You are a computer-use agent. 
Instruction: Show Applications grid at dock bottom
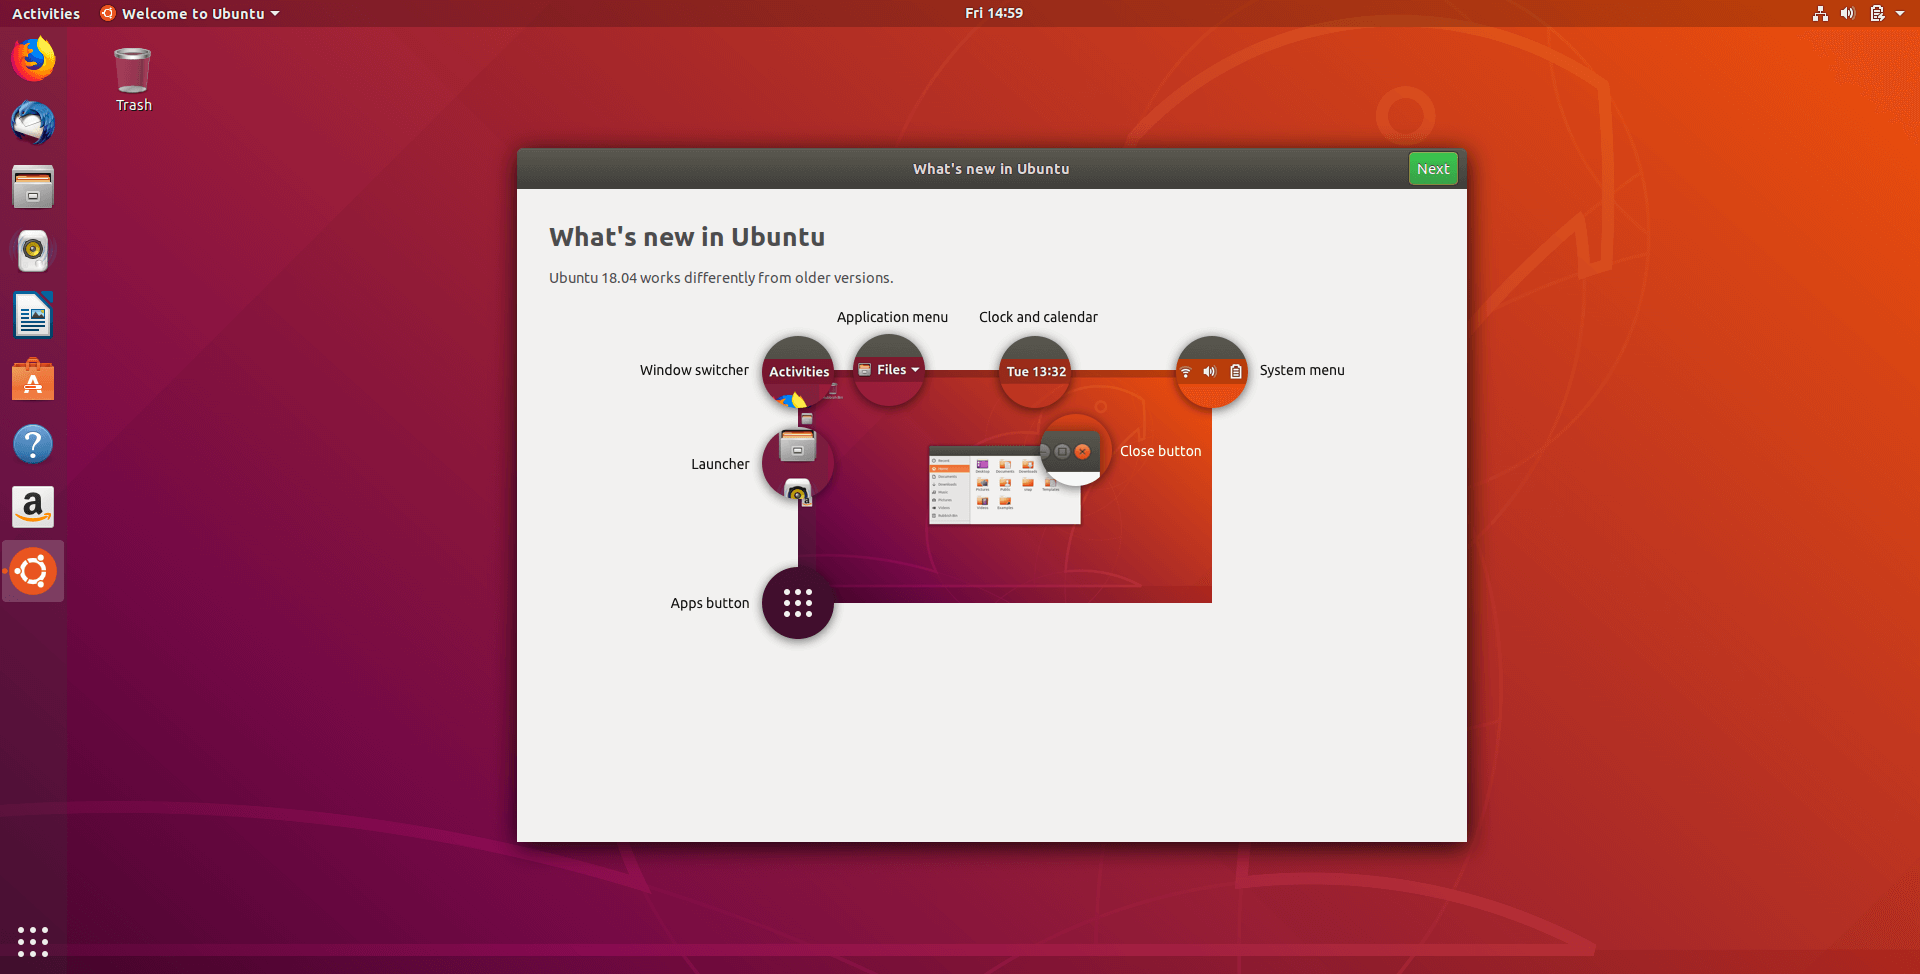33,941
